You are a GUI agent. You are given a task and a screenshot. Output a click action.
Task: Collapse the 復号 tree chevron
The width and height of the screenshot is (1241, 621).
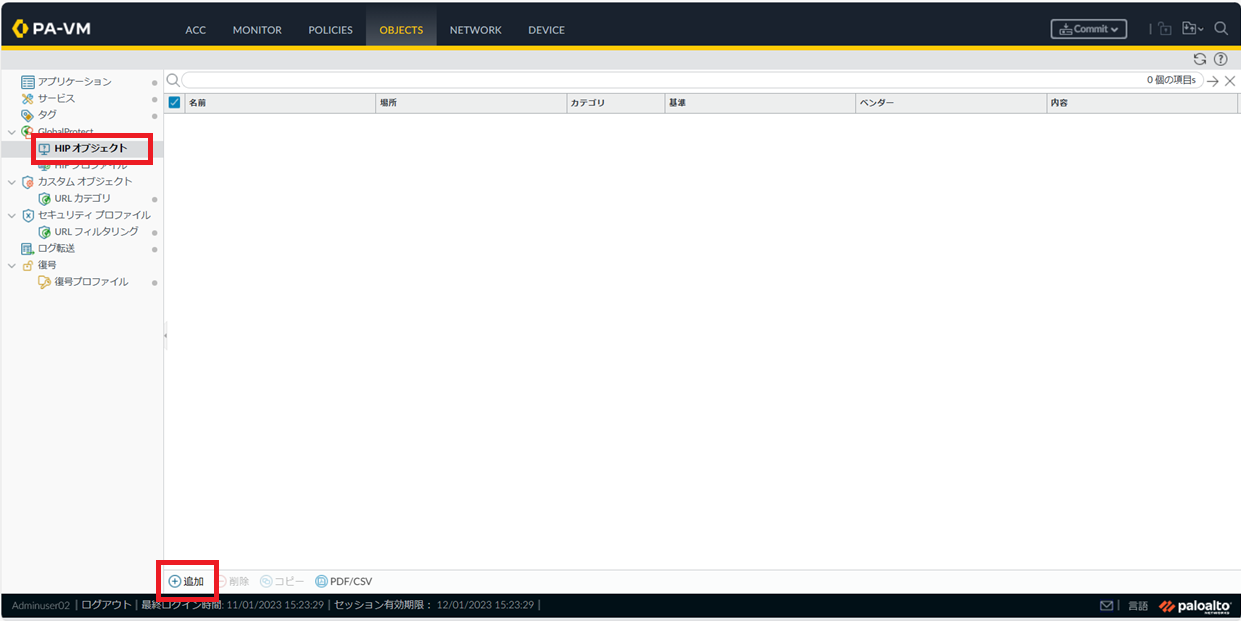[x=12, y=265]
